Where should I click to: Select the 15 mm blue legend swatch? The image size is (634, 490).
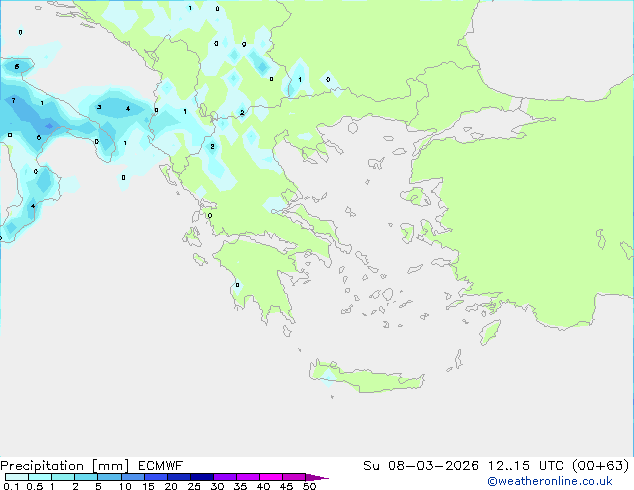(x=155, y=477)
